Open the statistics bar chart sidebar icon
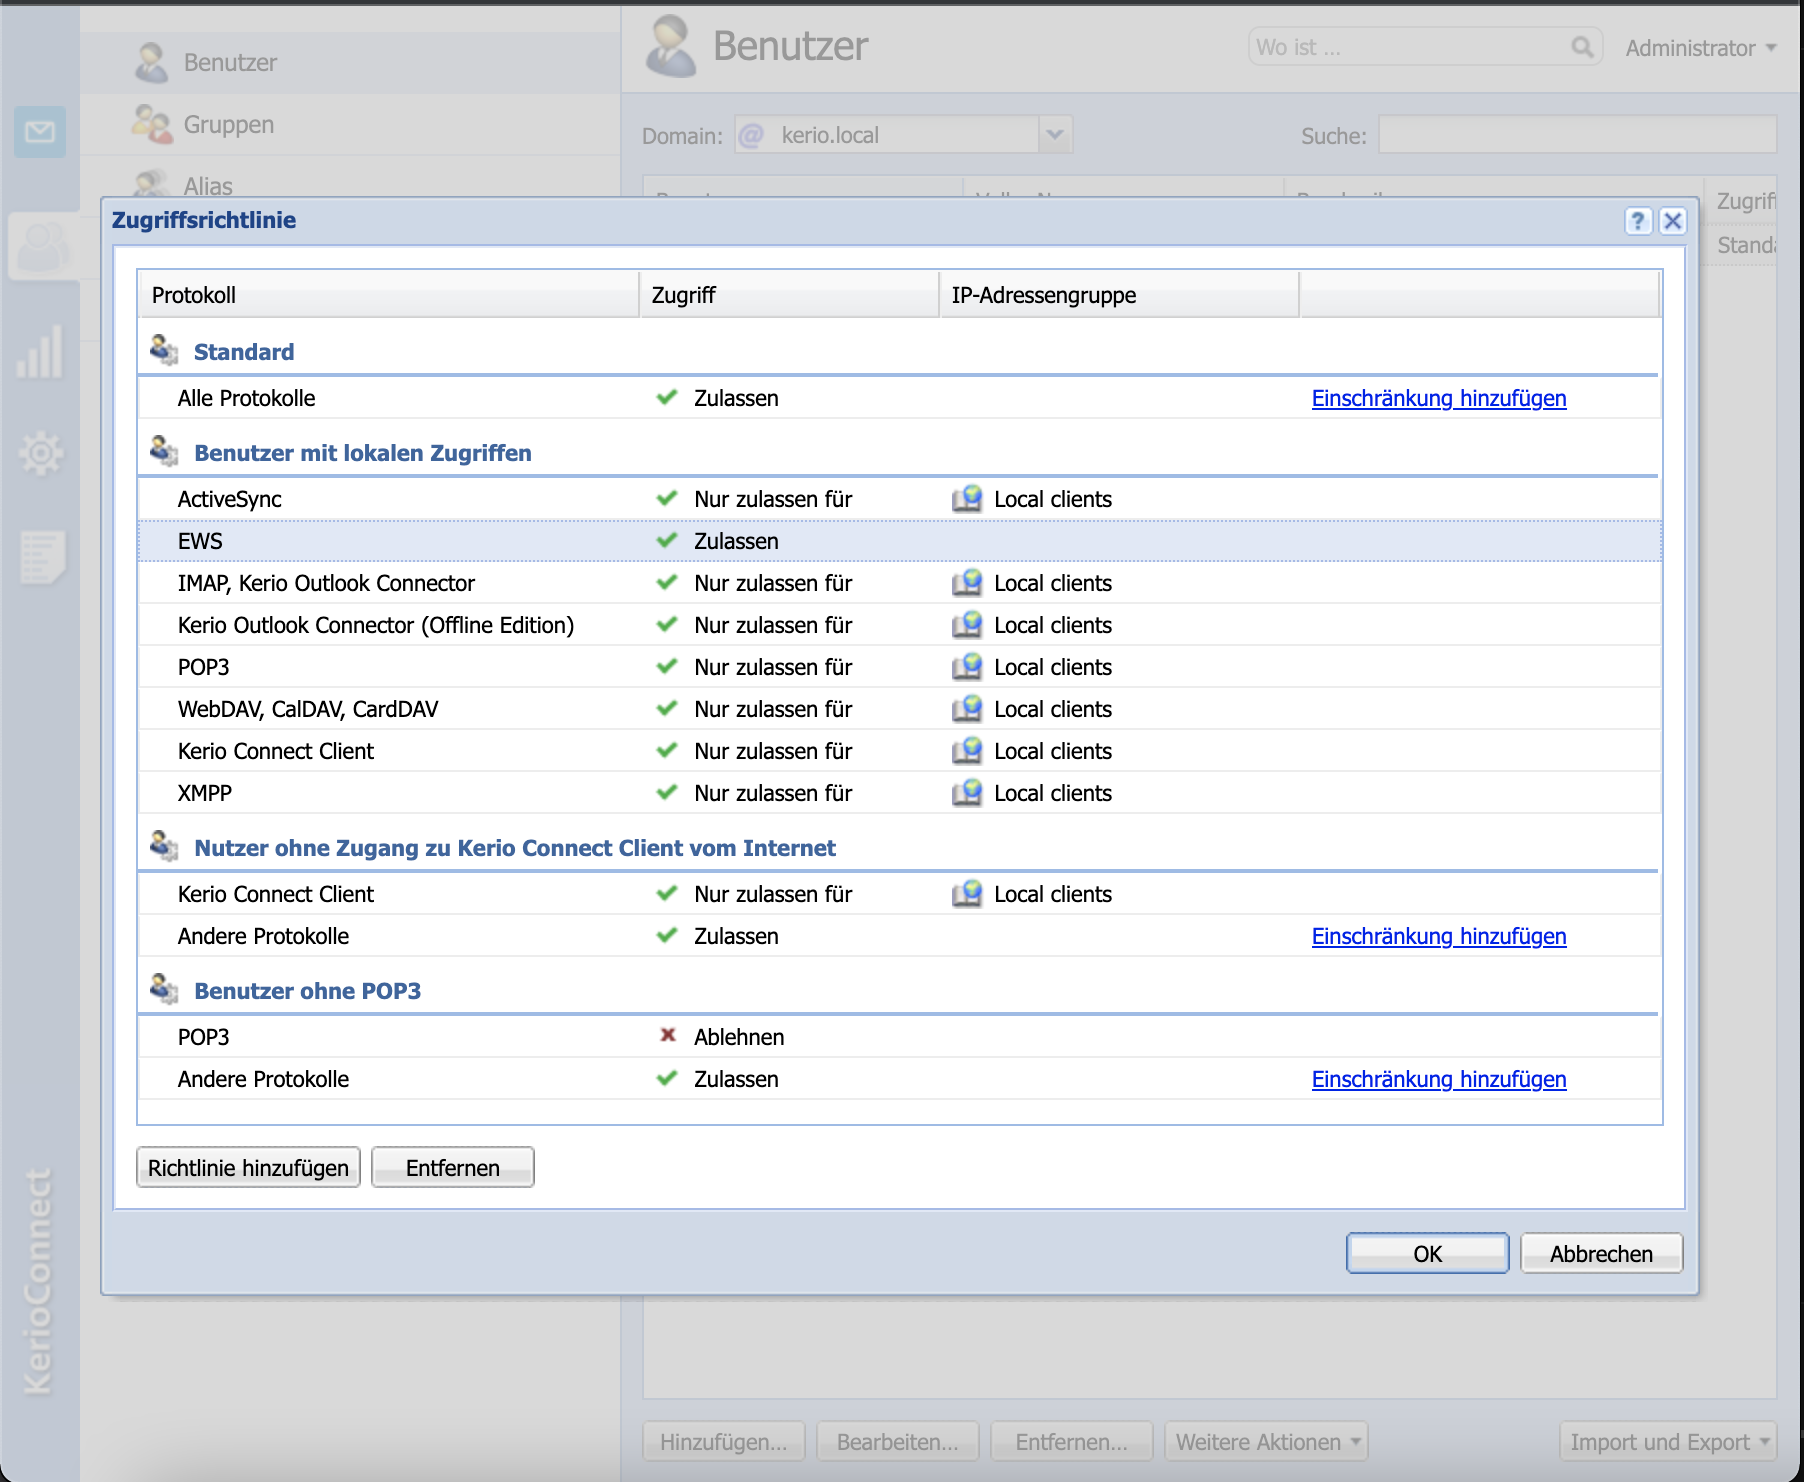 [x=40, y=352]
